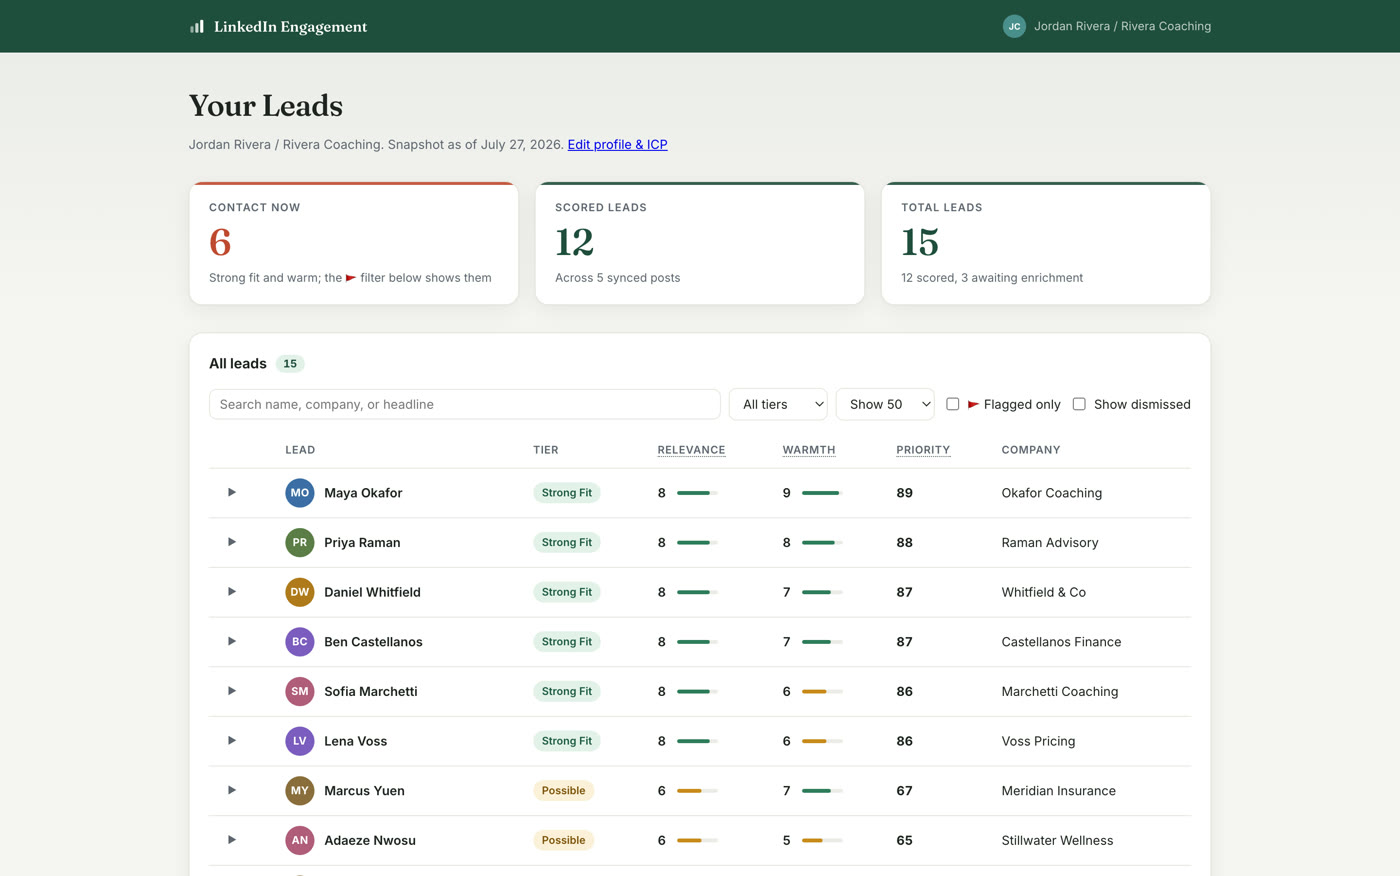
Task: Focus the search name, company, or headline field
Action: pos(465,404)
